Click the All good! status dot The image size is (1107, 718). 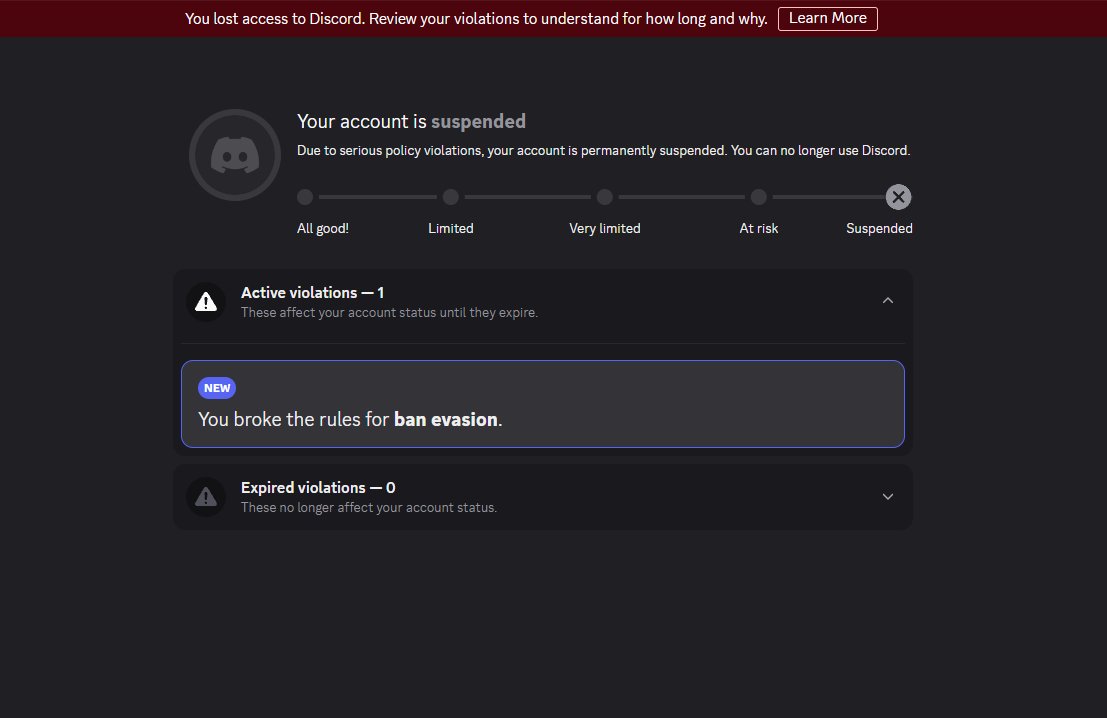coord(305,197)
